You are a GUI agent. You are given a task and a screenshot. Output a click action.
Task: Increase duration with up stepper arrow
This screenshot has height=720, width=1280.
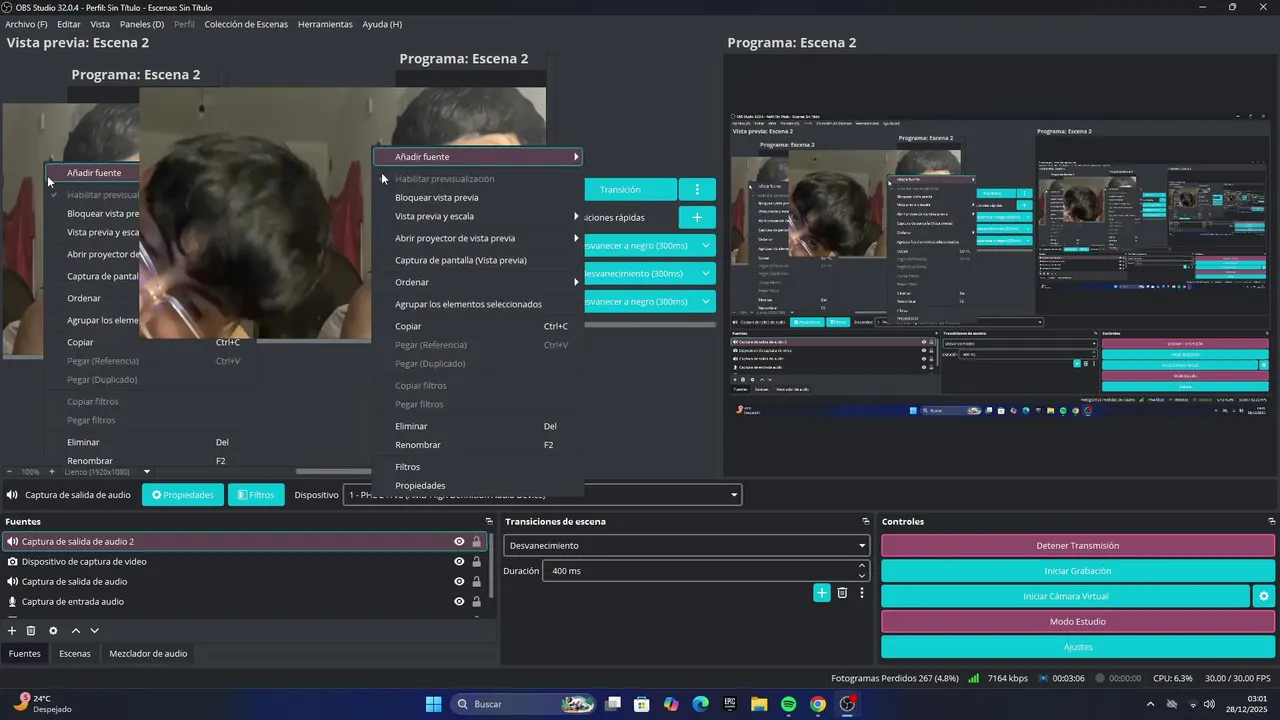click(x=862, y=566)
